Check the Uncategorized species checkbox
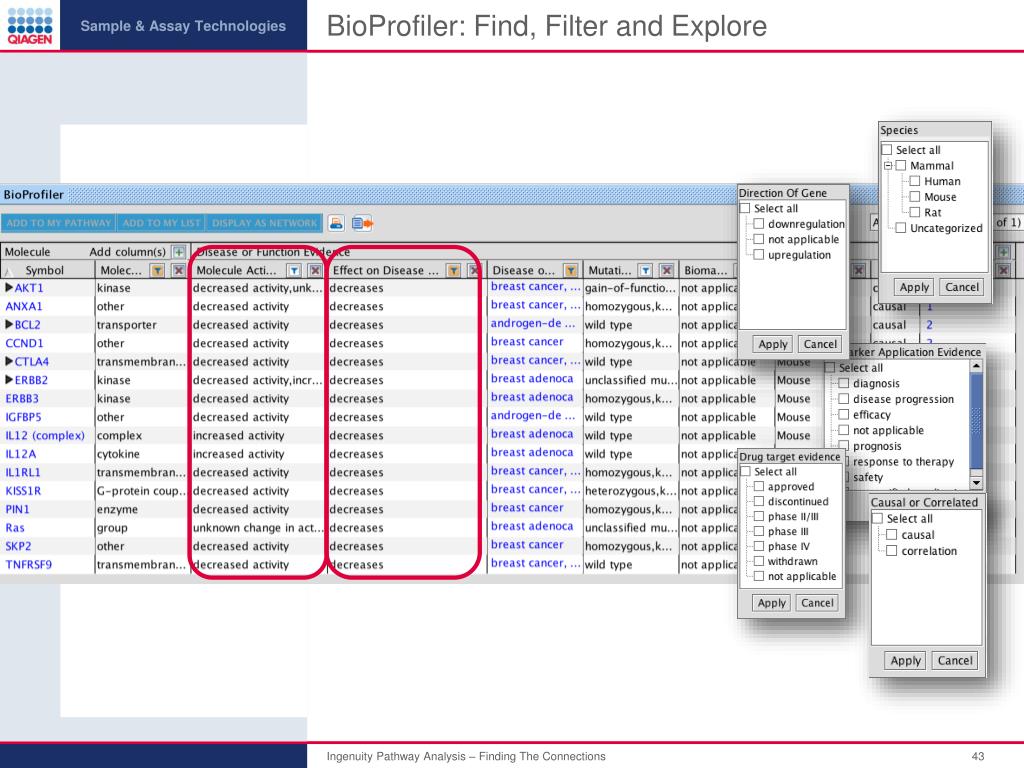The width and height of the screenshot is (1024, 768). [901, 228]
